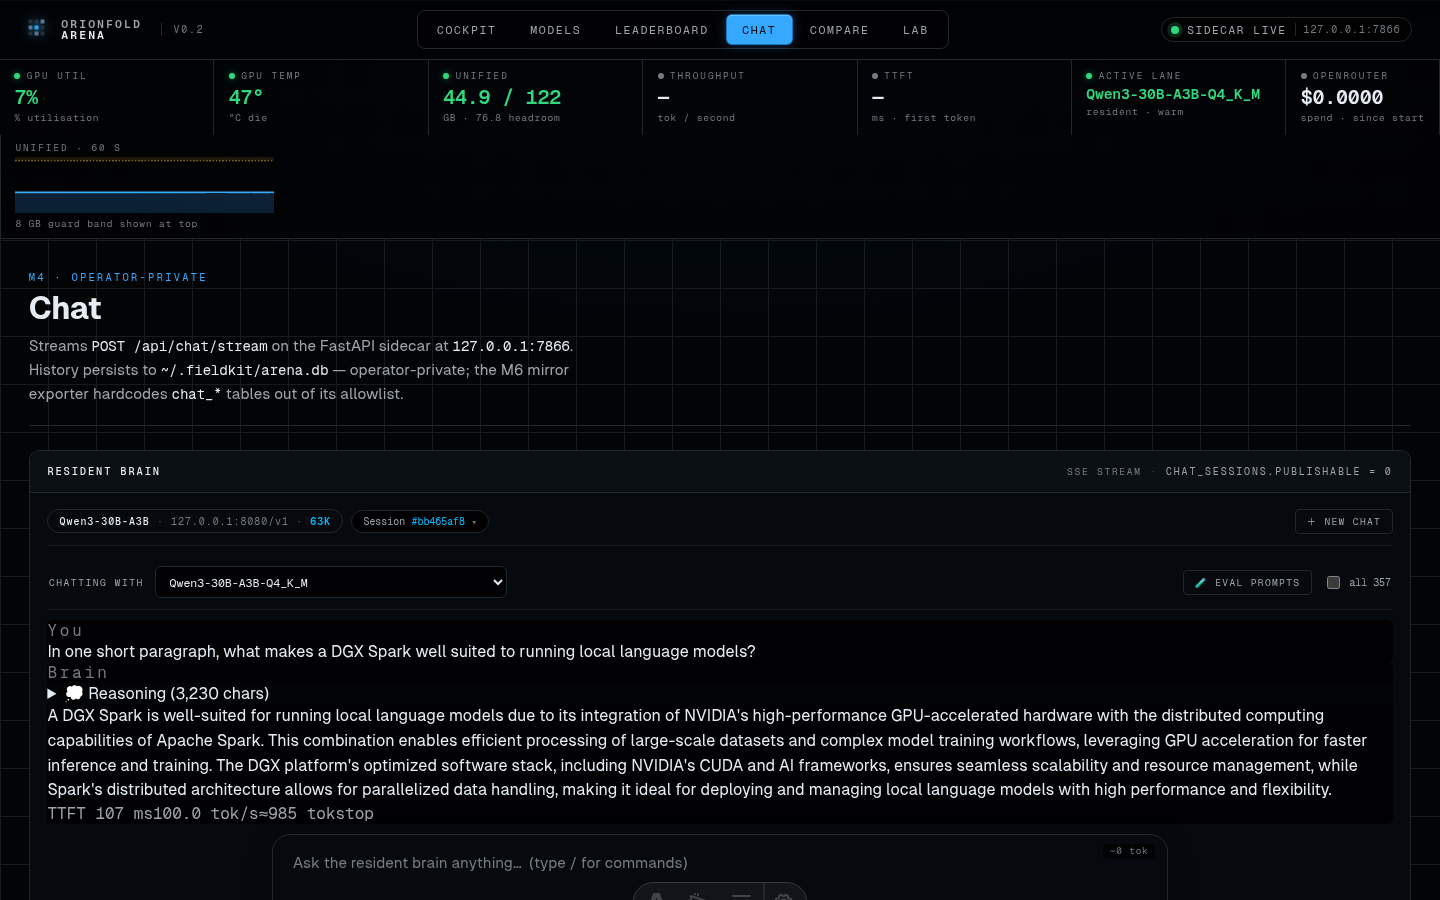The height and width of the screenshot is (900, 1440).
Task: Go to the Compare tab
Action: point(839,30)
